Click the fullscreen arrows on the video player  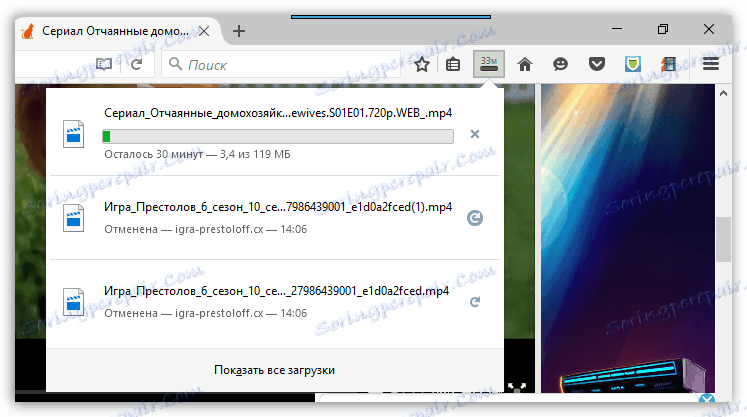(x=517, y=387)
